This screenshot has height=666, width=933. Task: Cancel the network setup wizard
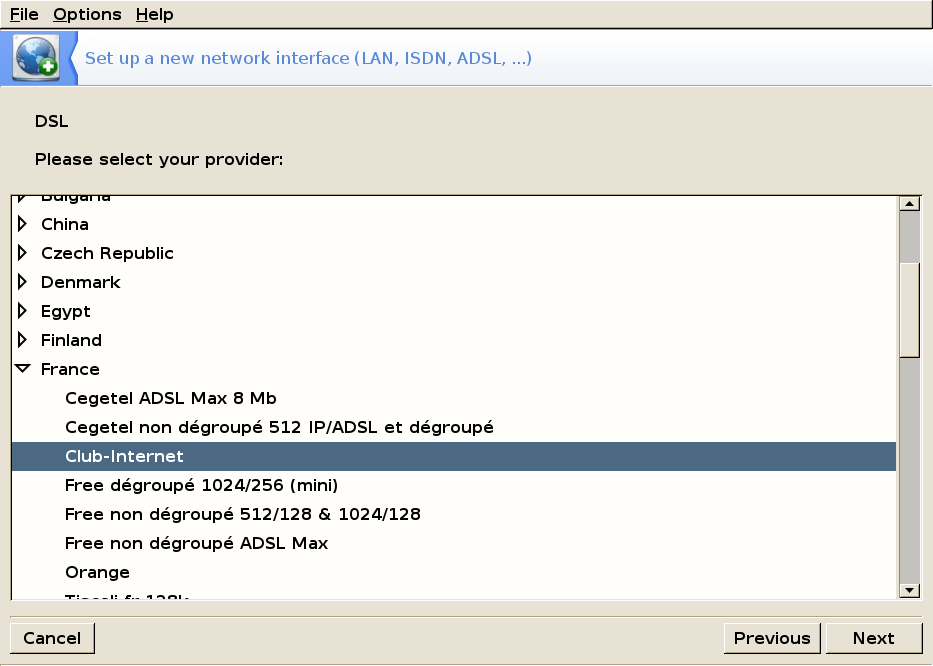click(x=52, y=638)
